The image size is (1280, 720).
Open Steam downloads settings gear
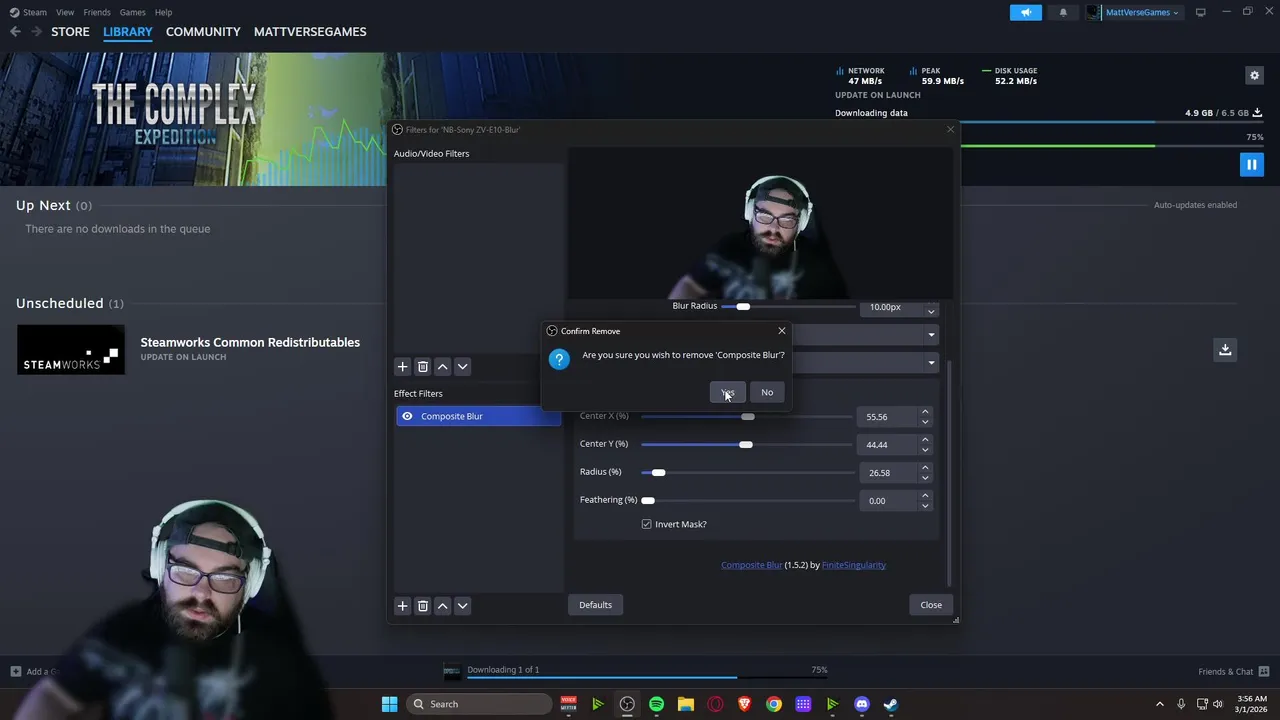pos(1254,76)
